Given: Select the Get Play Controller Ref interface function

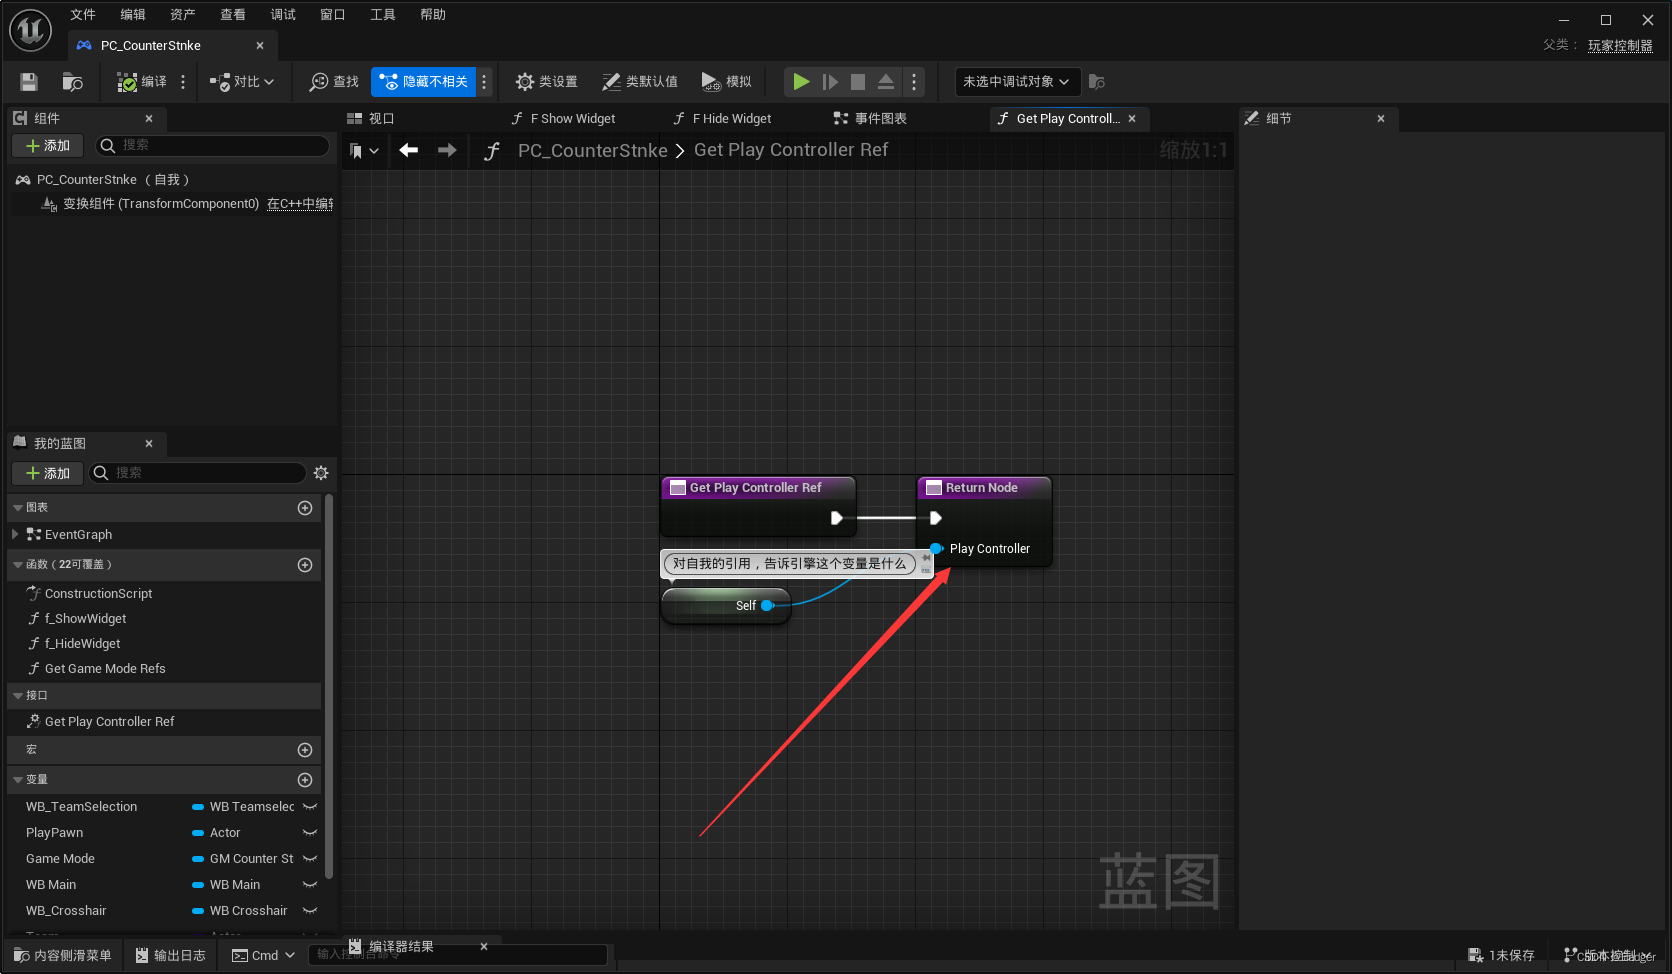Looking at the screenshot, I should tap(110, 721).
